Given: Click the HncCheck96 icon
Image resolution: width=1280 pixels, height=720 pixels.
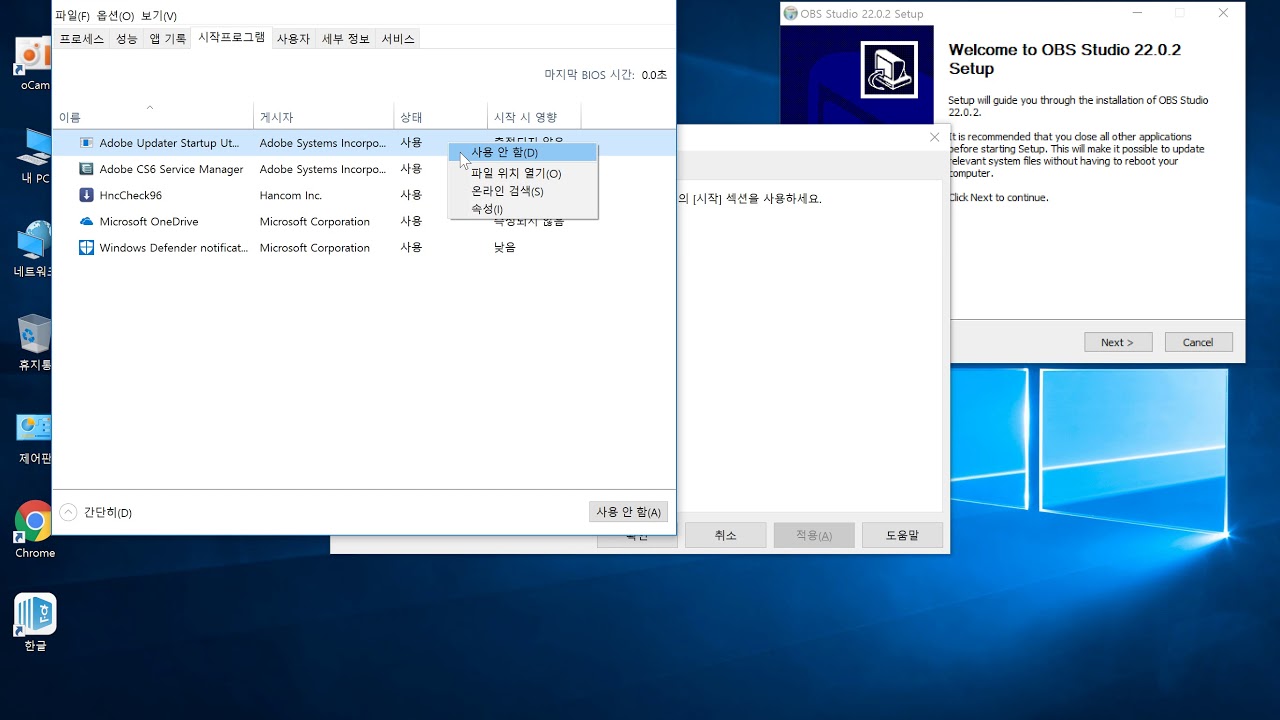Looking at the screenshot, I should click(86, 195).
